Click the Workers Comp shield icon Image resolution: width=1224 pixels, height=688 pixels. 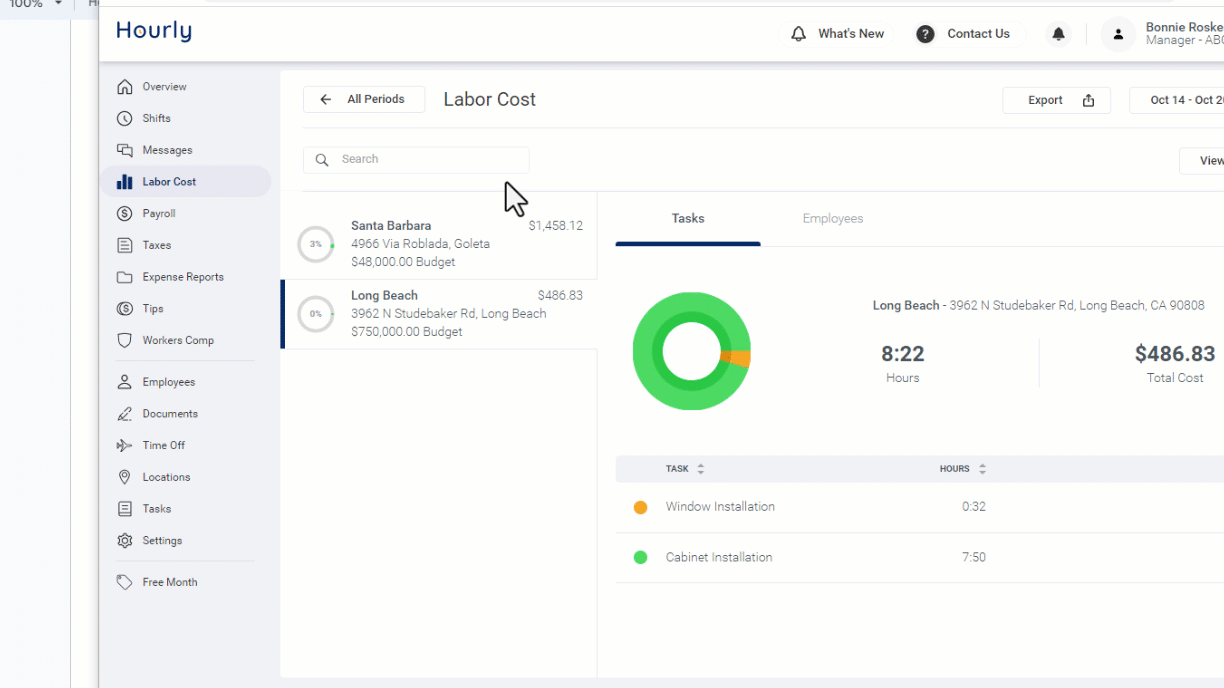coord(125,341)
